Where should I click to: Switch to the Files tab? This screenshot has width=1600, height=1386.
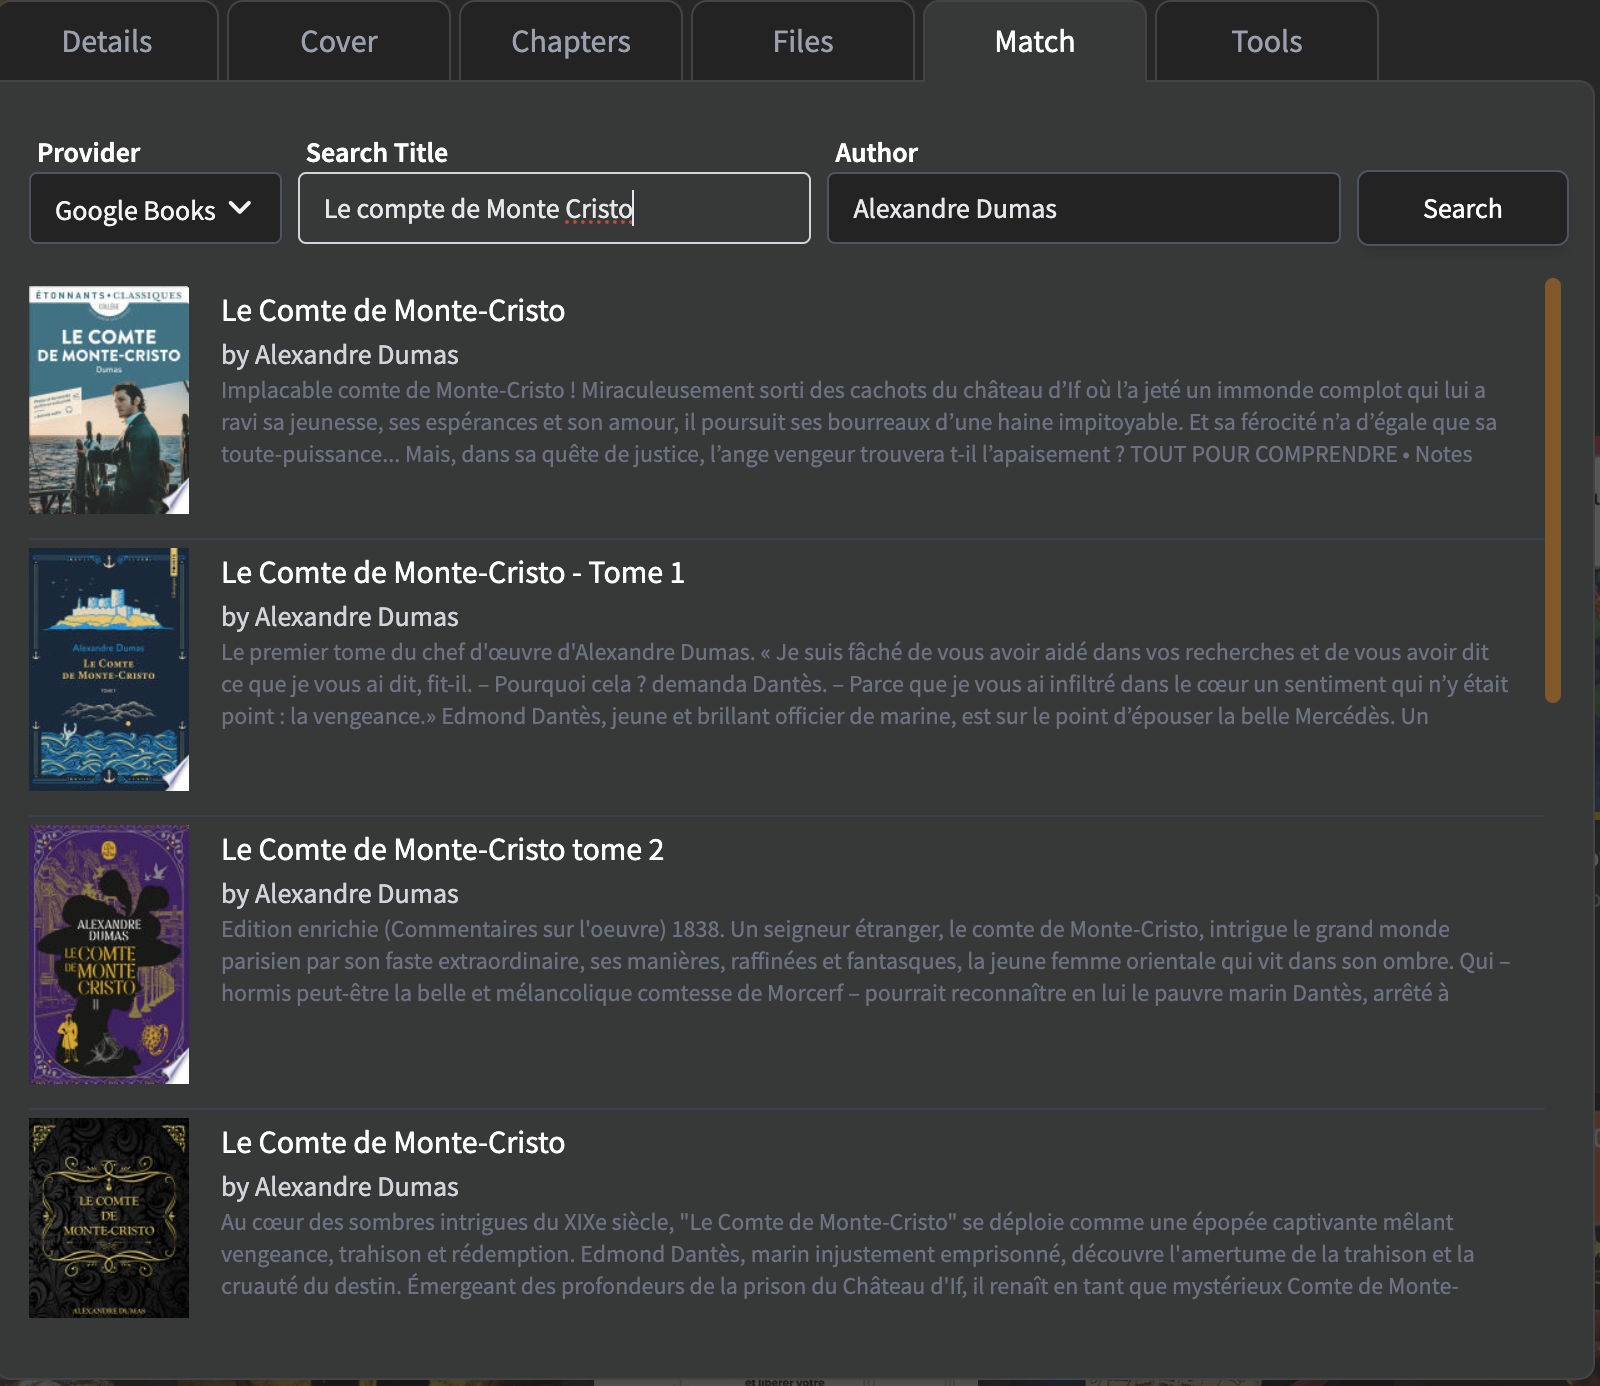[x=802, y=42]
